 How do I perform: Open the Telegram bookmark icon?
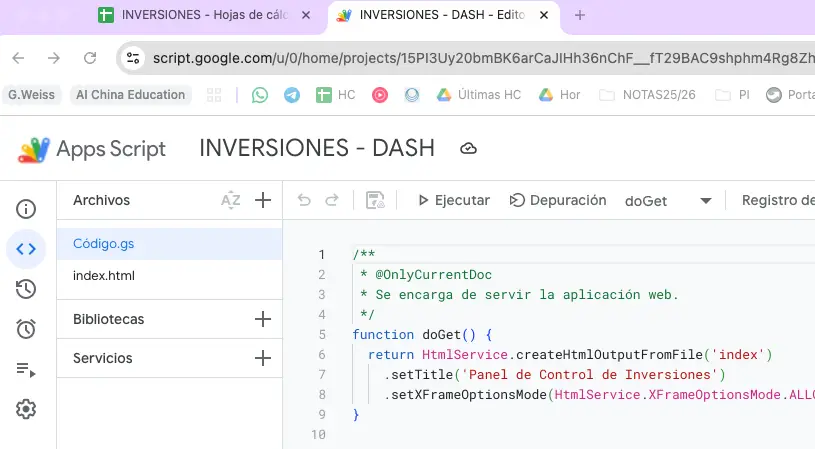coord(292,95)
